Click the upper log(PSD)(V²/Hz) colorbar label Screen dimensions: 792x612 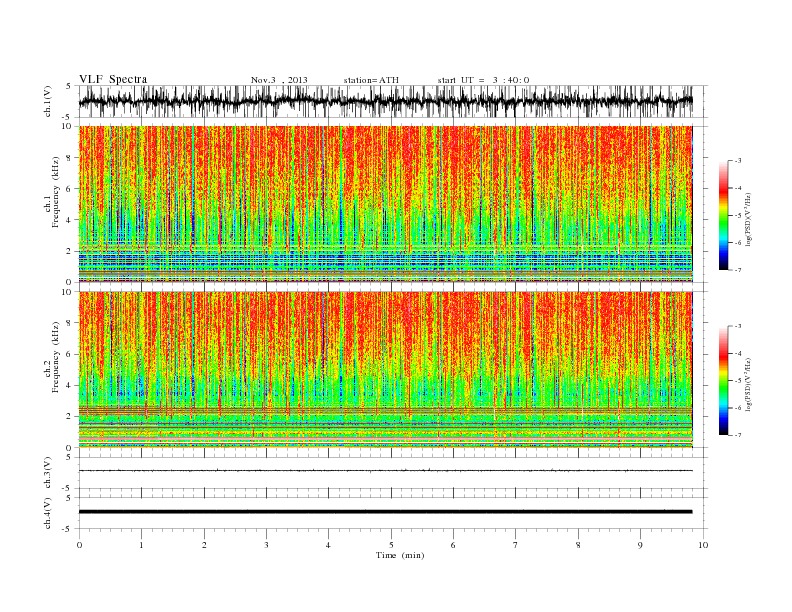pyautogui.click(x=749, y=218)
